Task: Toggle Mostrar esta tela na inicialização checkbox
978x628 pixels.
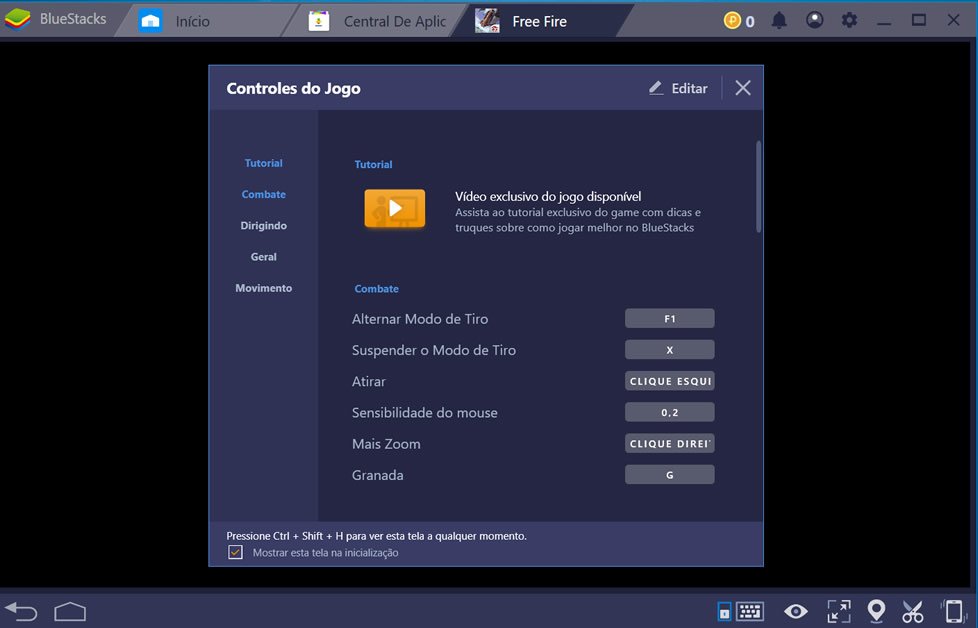Action: [x=235, y=552]
